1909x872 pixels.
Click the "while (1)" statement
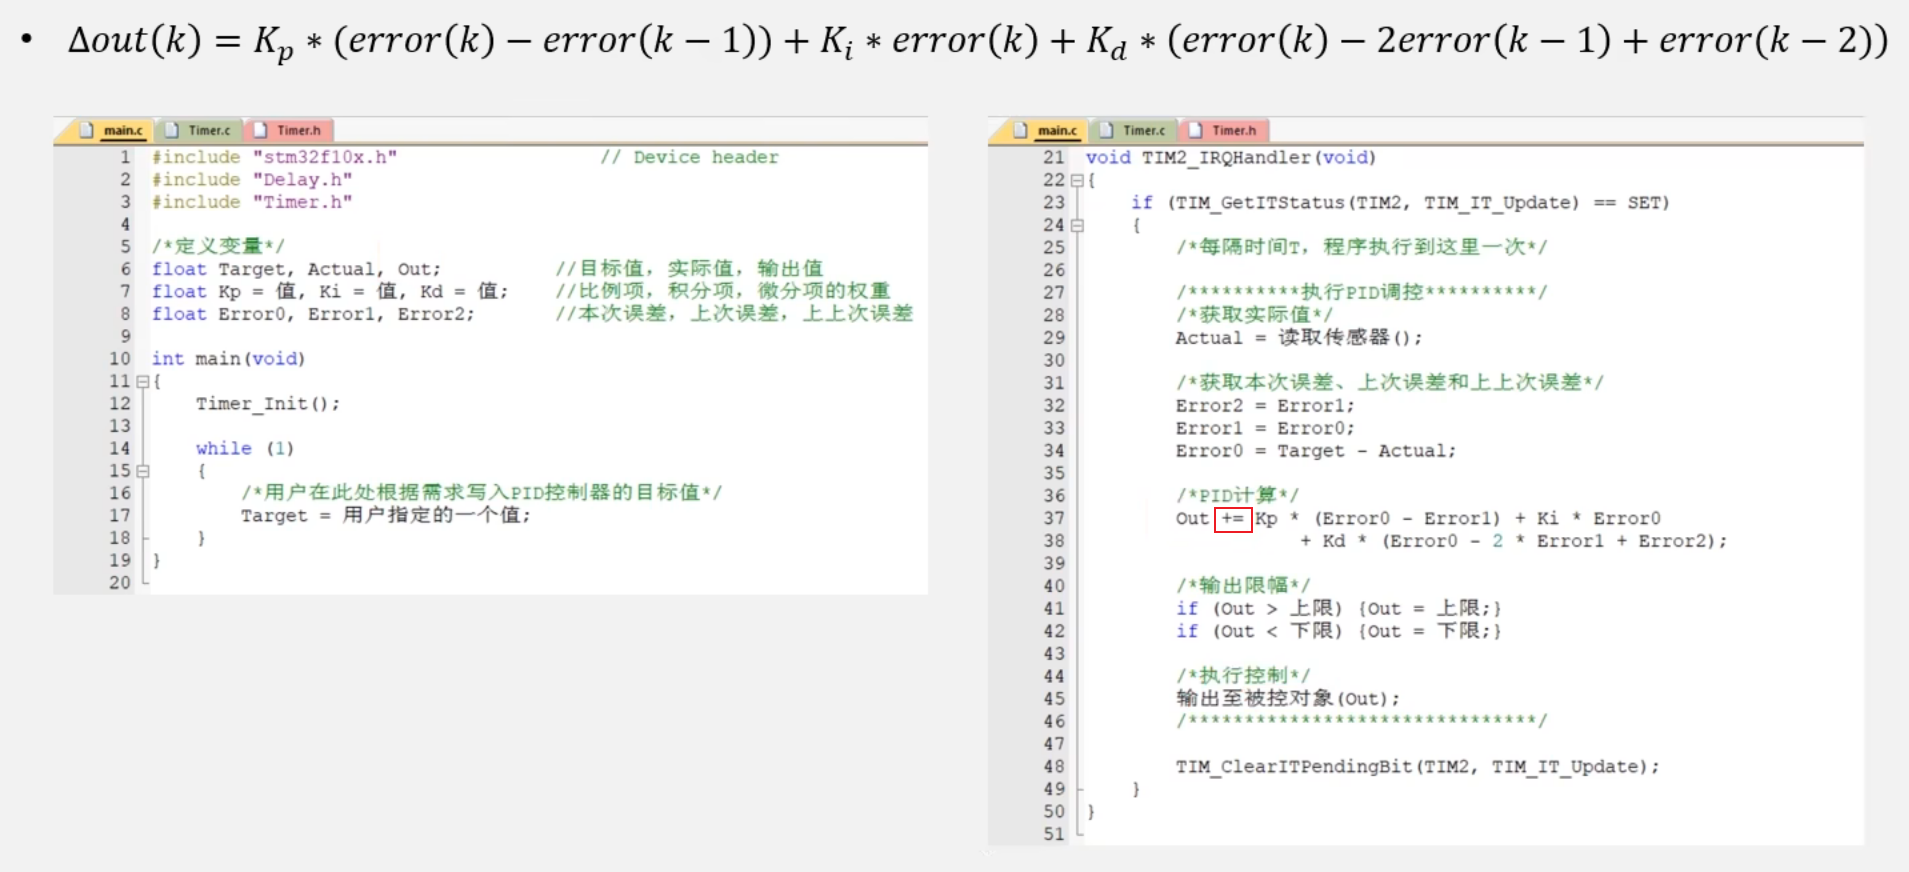click(x=245, y=448)
